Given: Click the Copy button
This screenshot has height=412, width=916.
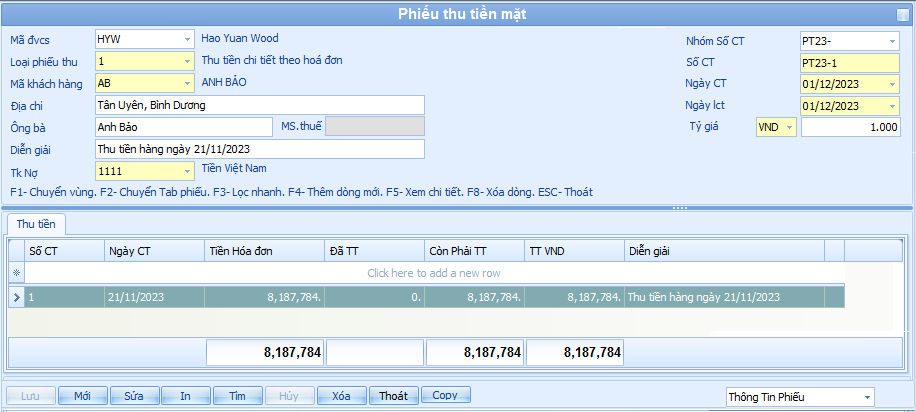Looking at the screenshot, I should click(x=445, y=396).
